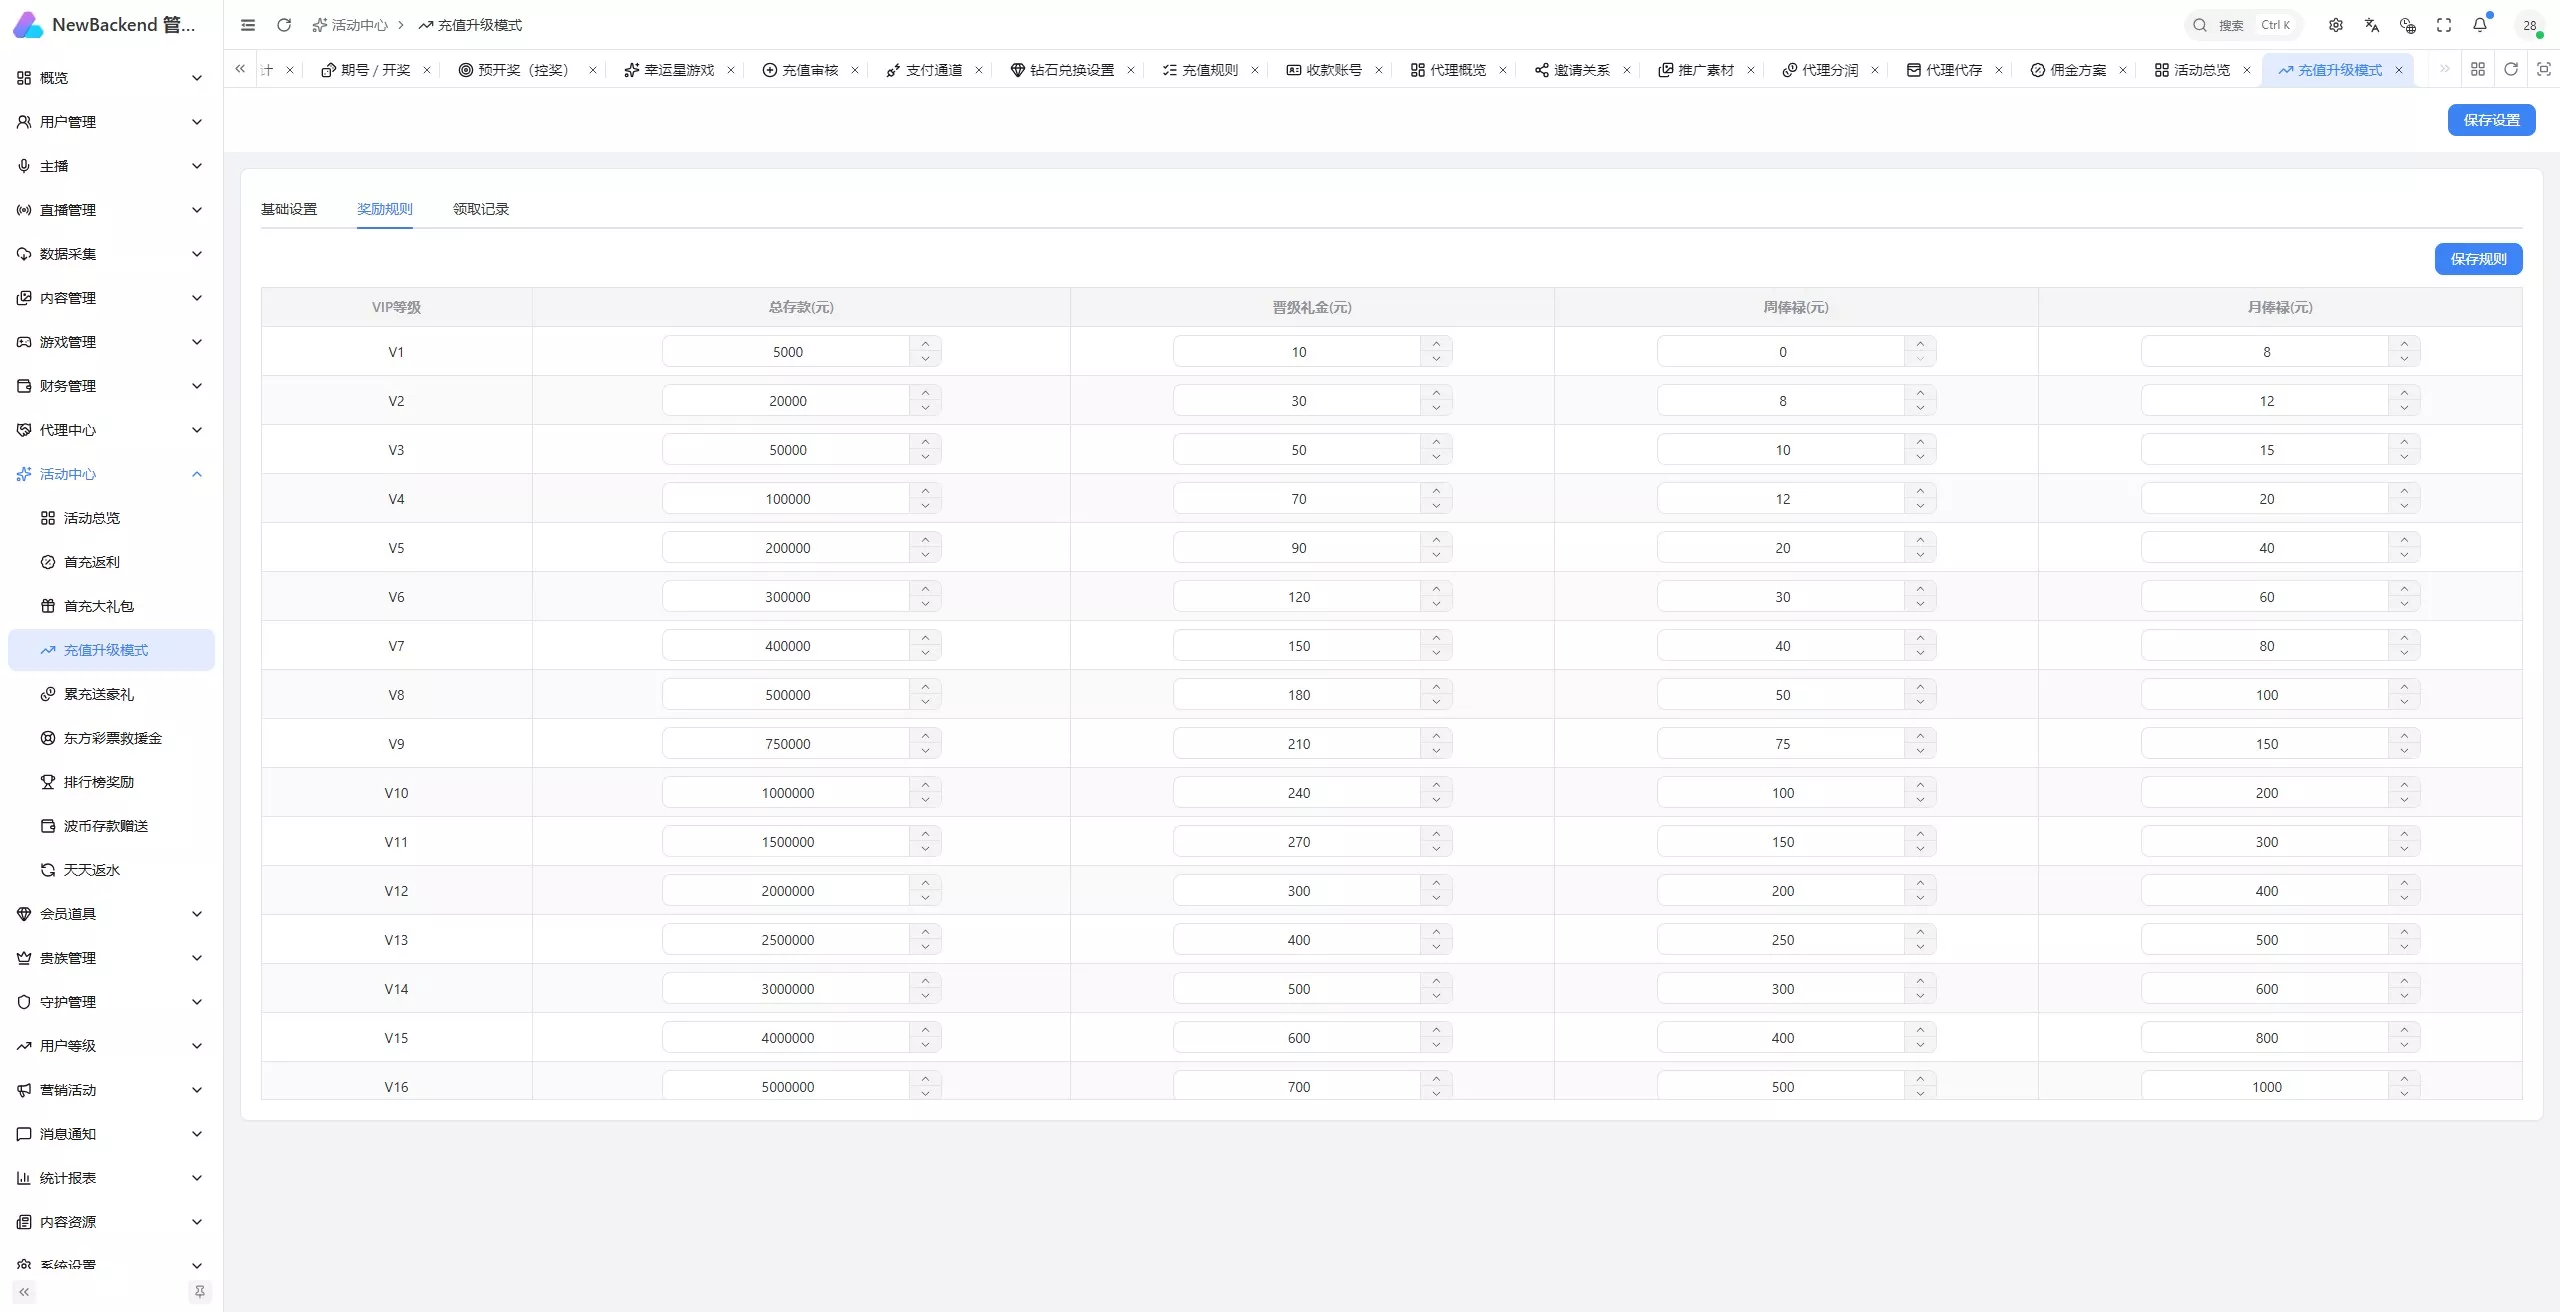Viewport: 2560px width, 1312px height.
Task: Open the language translation icon
Action: point(2372,25)
